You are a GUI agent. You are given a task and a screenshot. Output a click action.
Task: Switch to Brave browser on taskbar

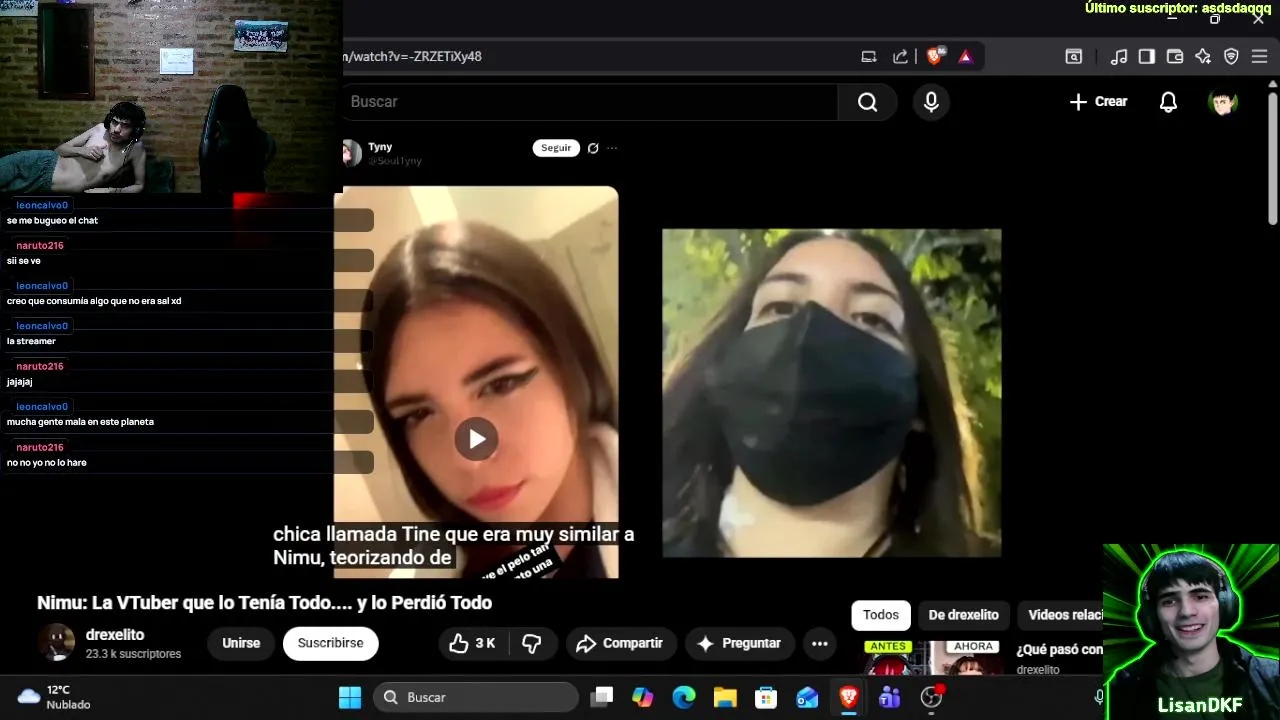[x=849, y=698]
